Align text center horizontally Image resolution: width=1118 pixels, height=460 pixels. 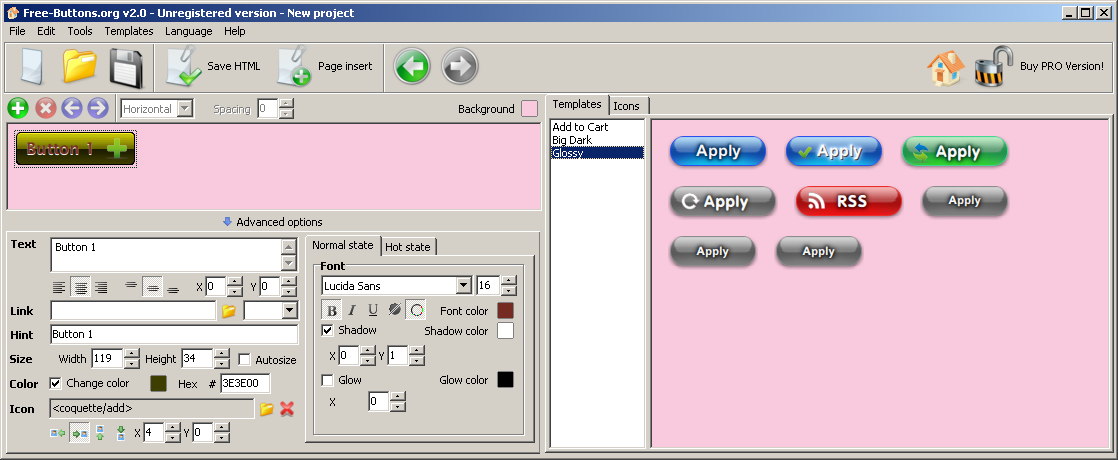[x=81, y=287]
